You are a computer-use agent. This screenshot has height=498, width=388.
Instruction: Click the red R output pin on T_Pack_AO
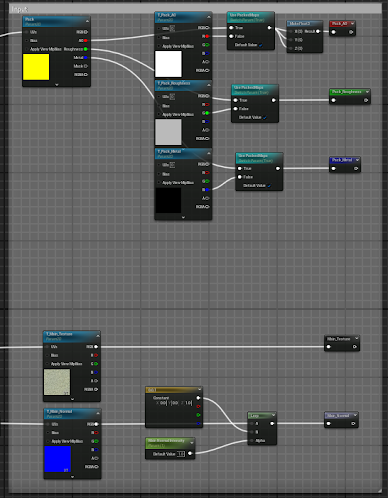(207, 36)
